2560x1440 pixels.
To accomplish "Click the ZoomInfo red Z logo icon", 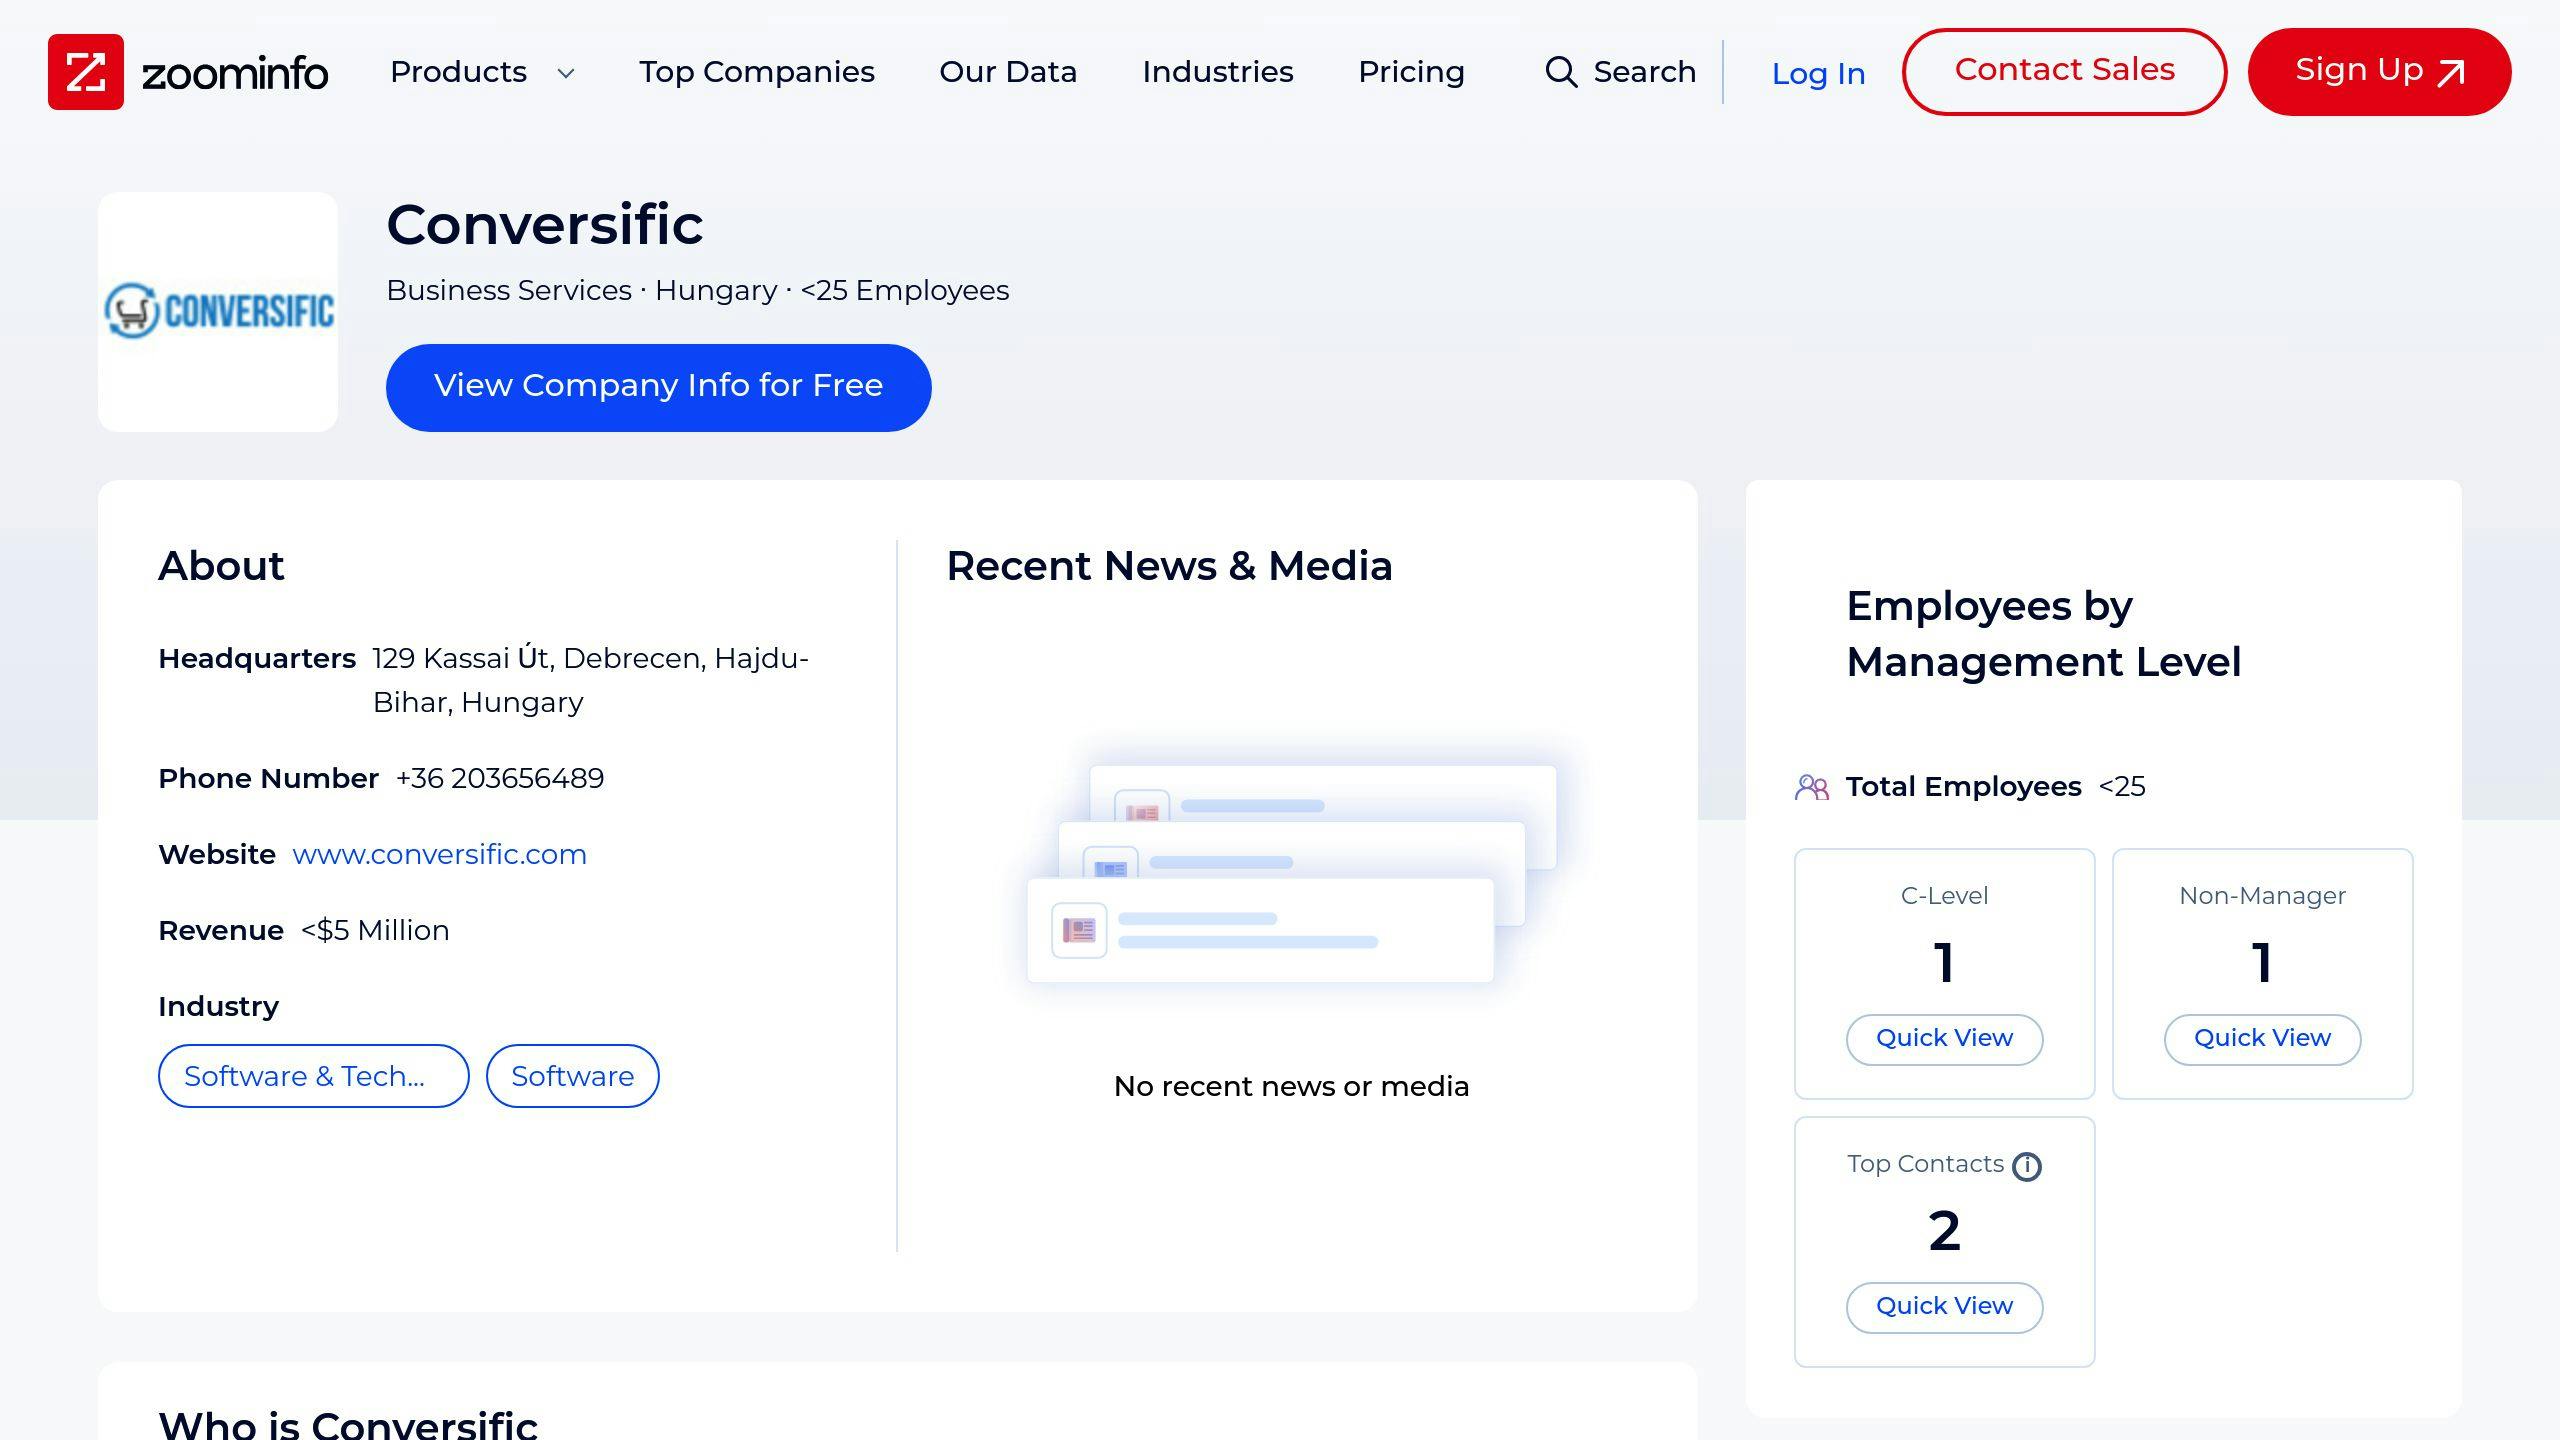I will click(86, 72).
